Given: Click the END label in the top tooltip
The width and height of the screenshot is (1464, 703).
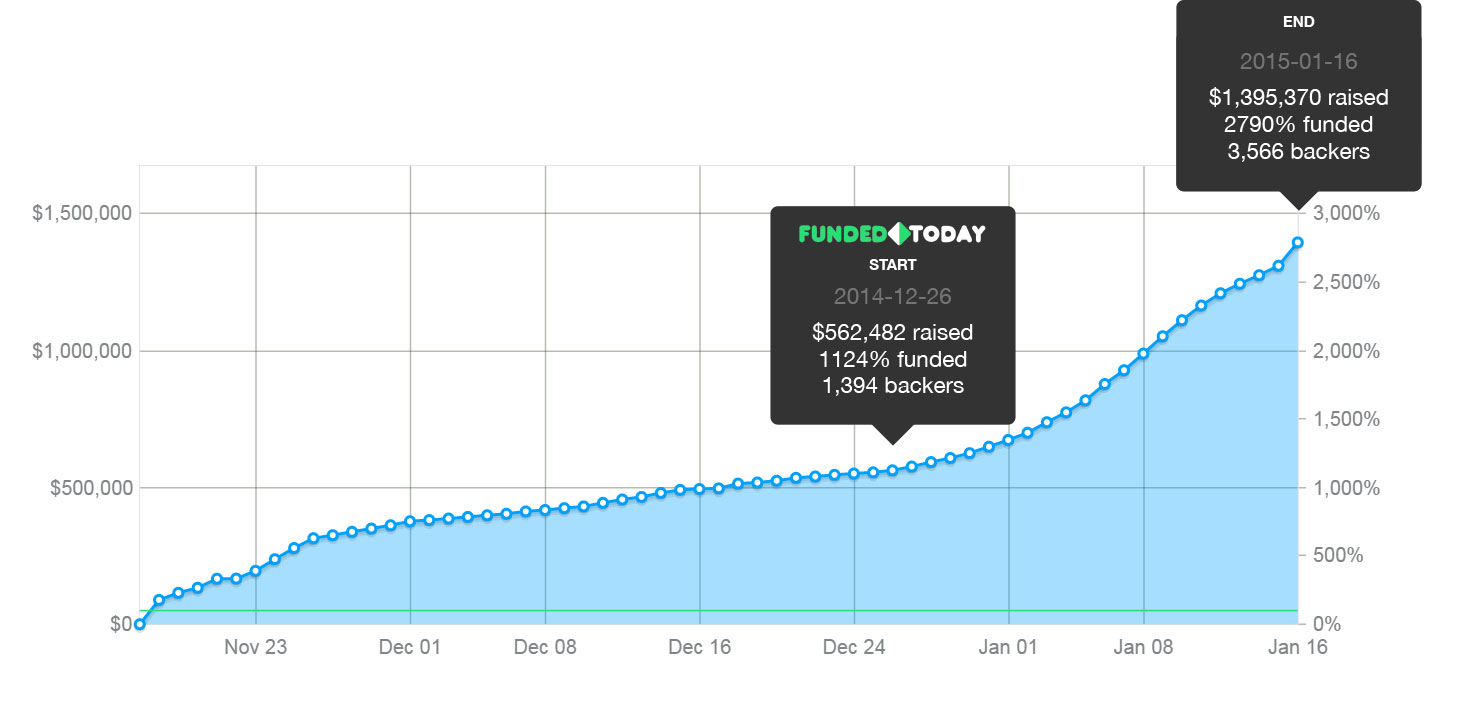Looking at the screenshot, I should pyautogui.click(x=1298, y=21).
